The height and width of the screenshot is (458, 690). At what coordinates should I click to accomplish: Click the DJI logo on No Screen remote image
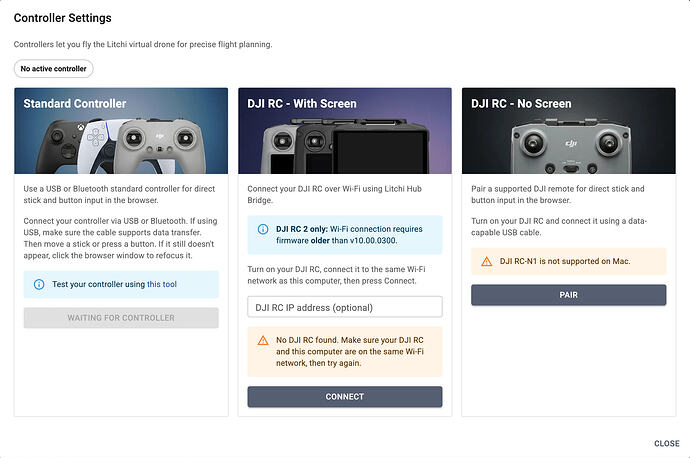[x=571, y=143]
